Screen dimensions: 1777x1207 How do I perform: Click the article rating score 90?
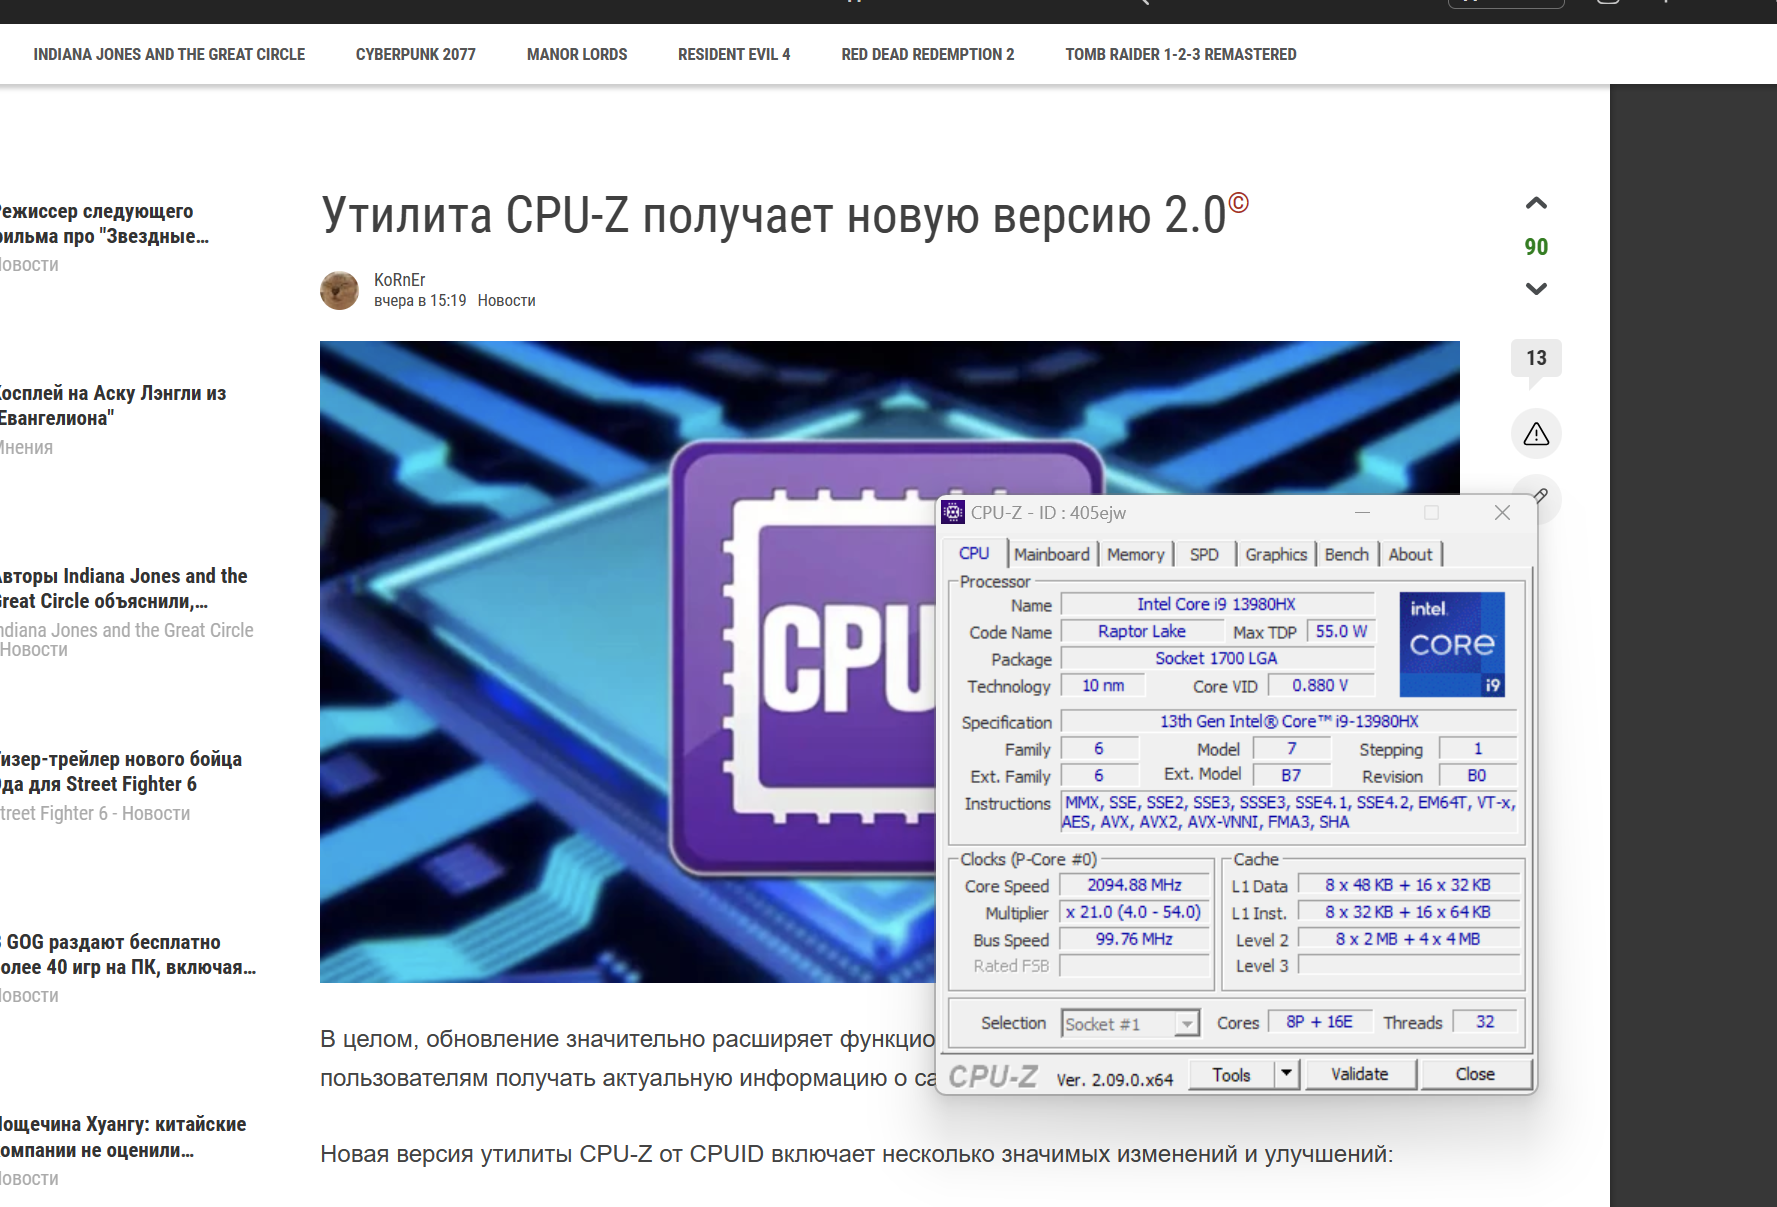pos(1536,247)
